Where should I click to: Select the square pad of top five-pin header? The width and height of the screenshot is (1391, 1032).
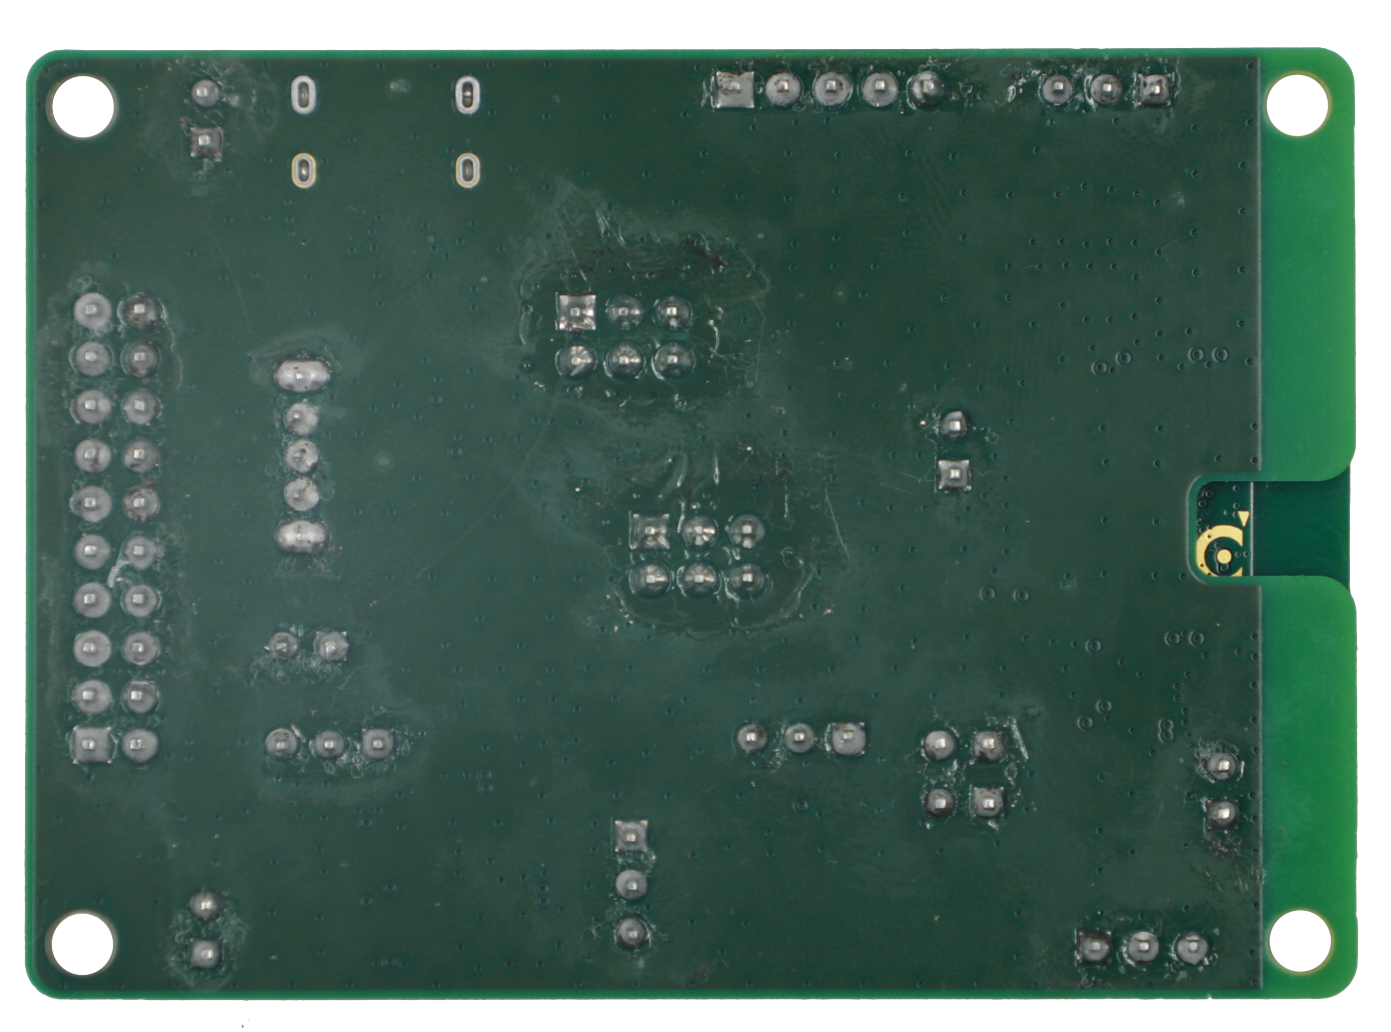pyautogui.click(x=733, y=91)
